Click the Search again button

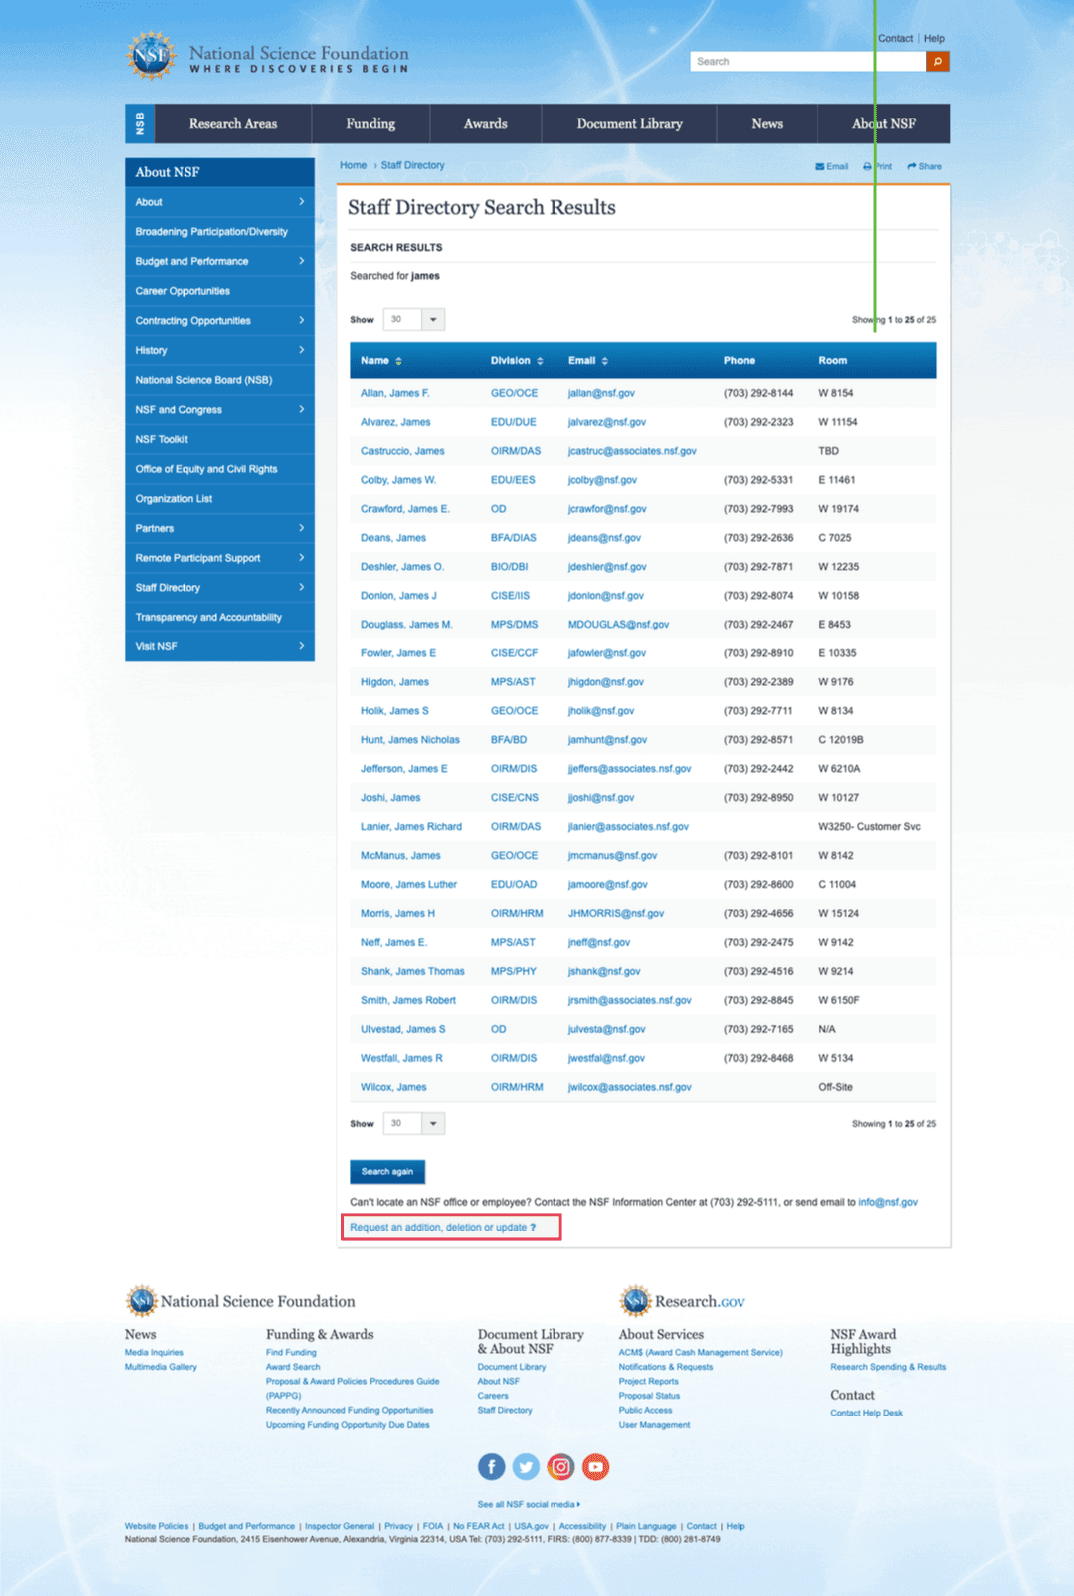coord(387,1172)
